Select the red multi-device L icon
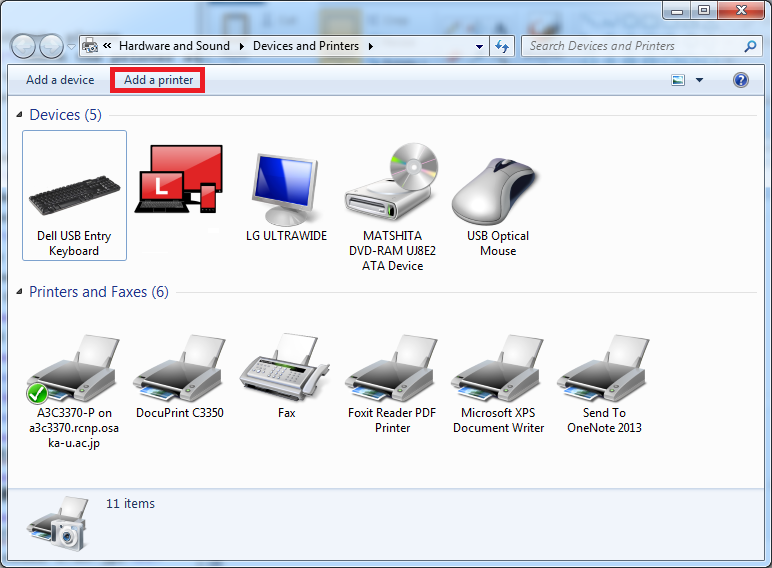 click(179, 179)
